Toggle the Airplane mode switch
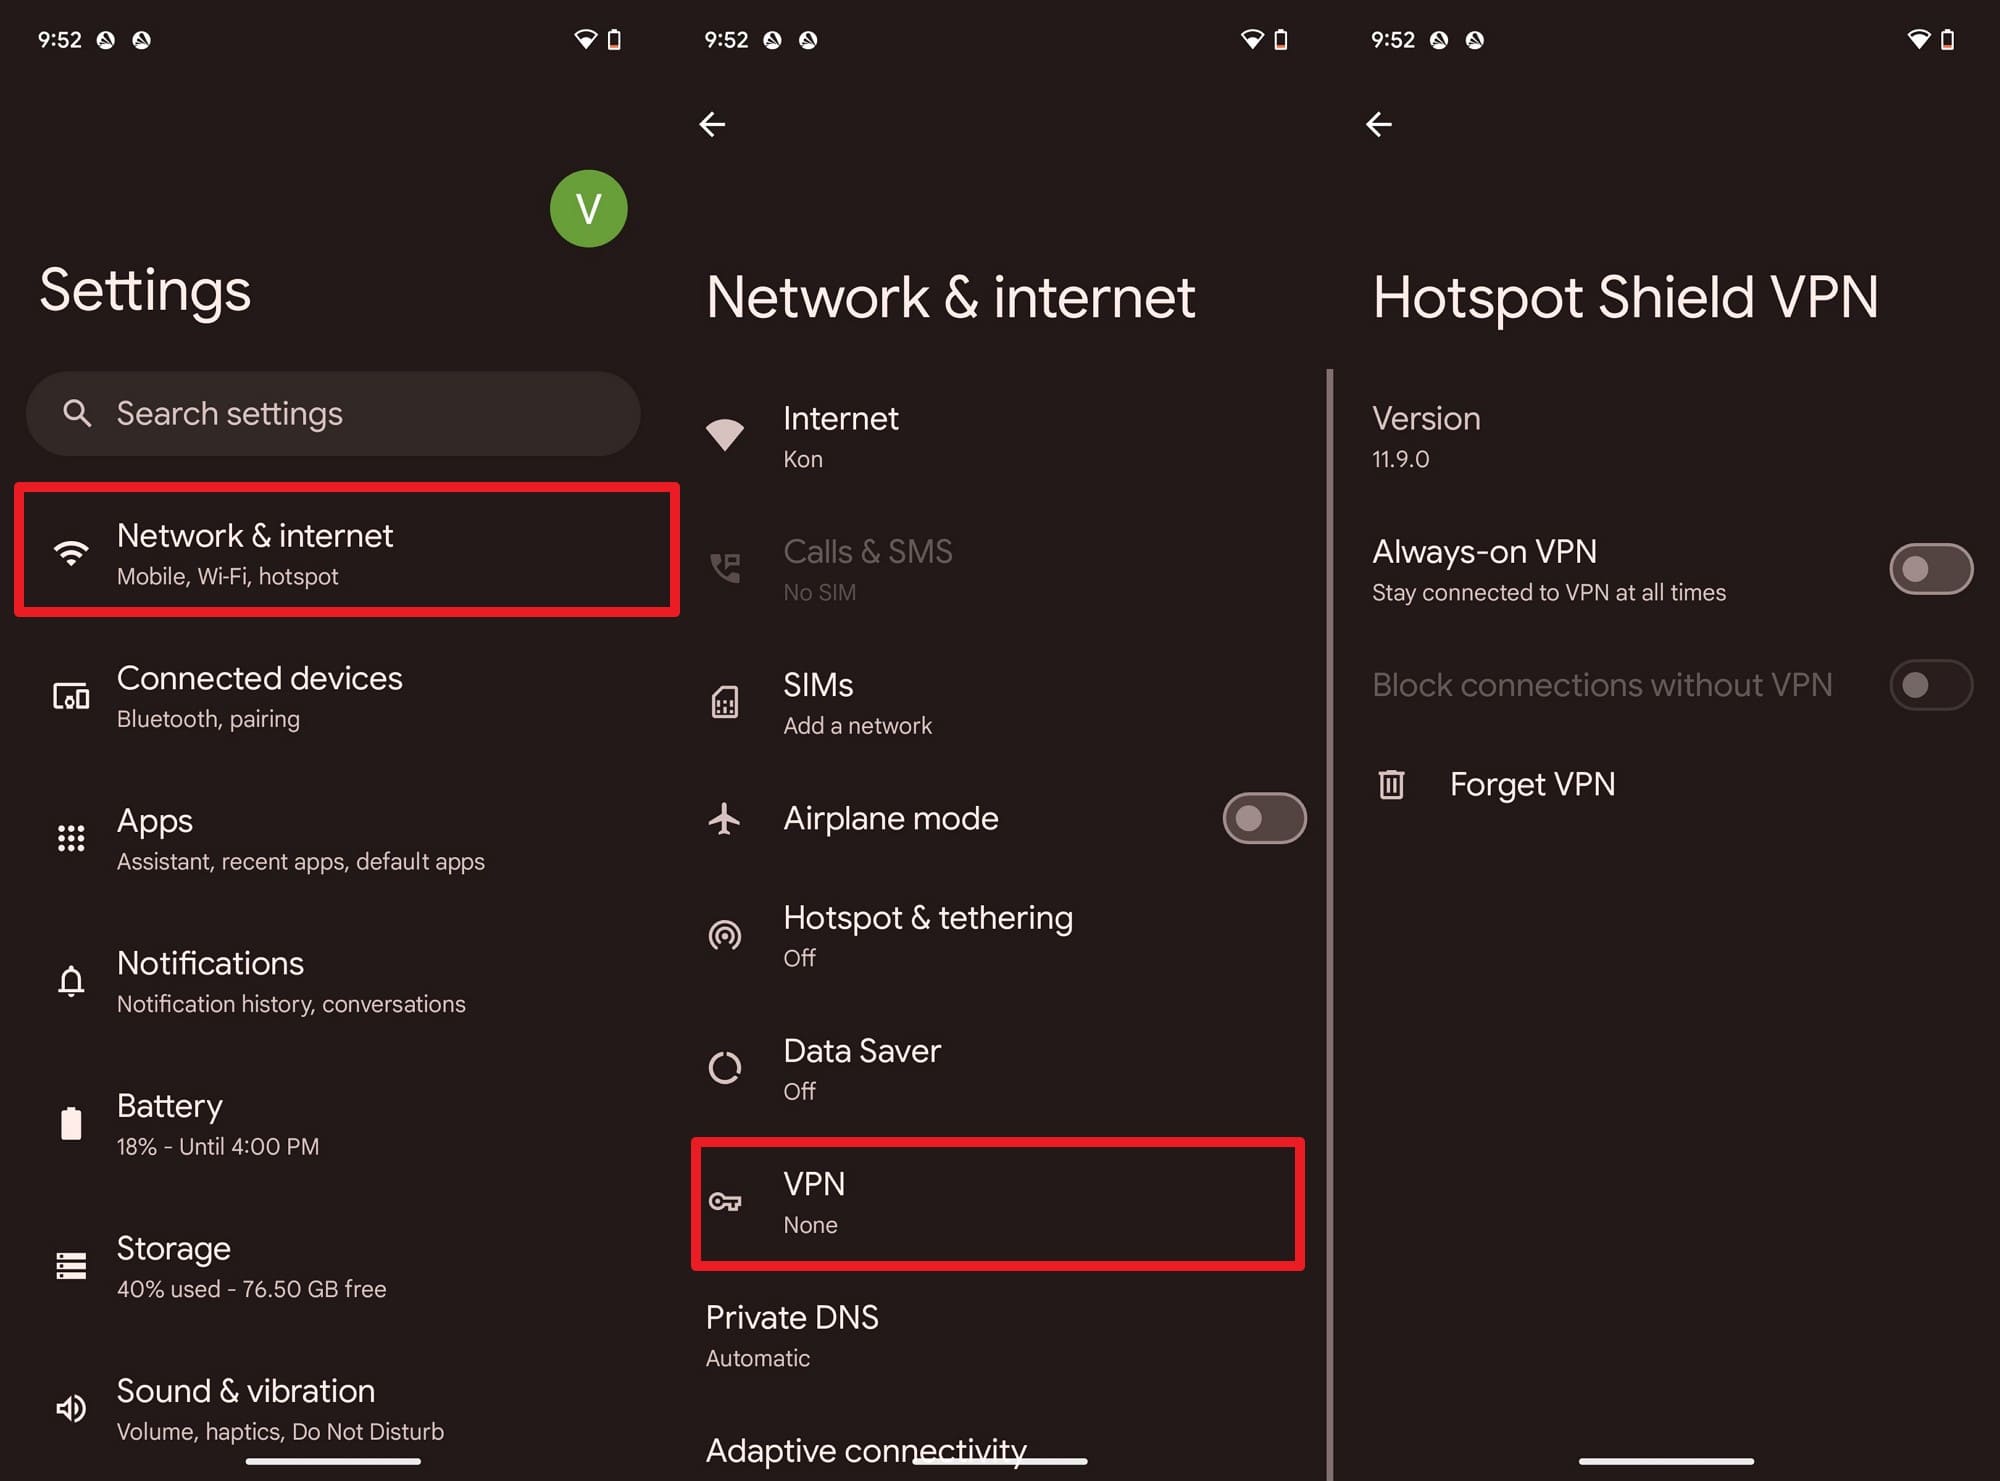Image resolution: width=2000 pixels, height=1481 pixels. pos(1263,818)
